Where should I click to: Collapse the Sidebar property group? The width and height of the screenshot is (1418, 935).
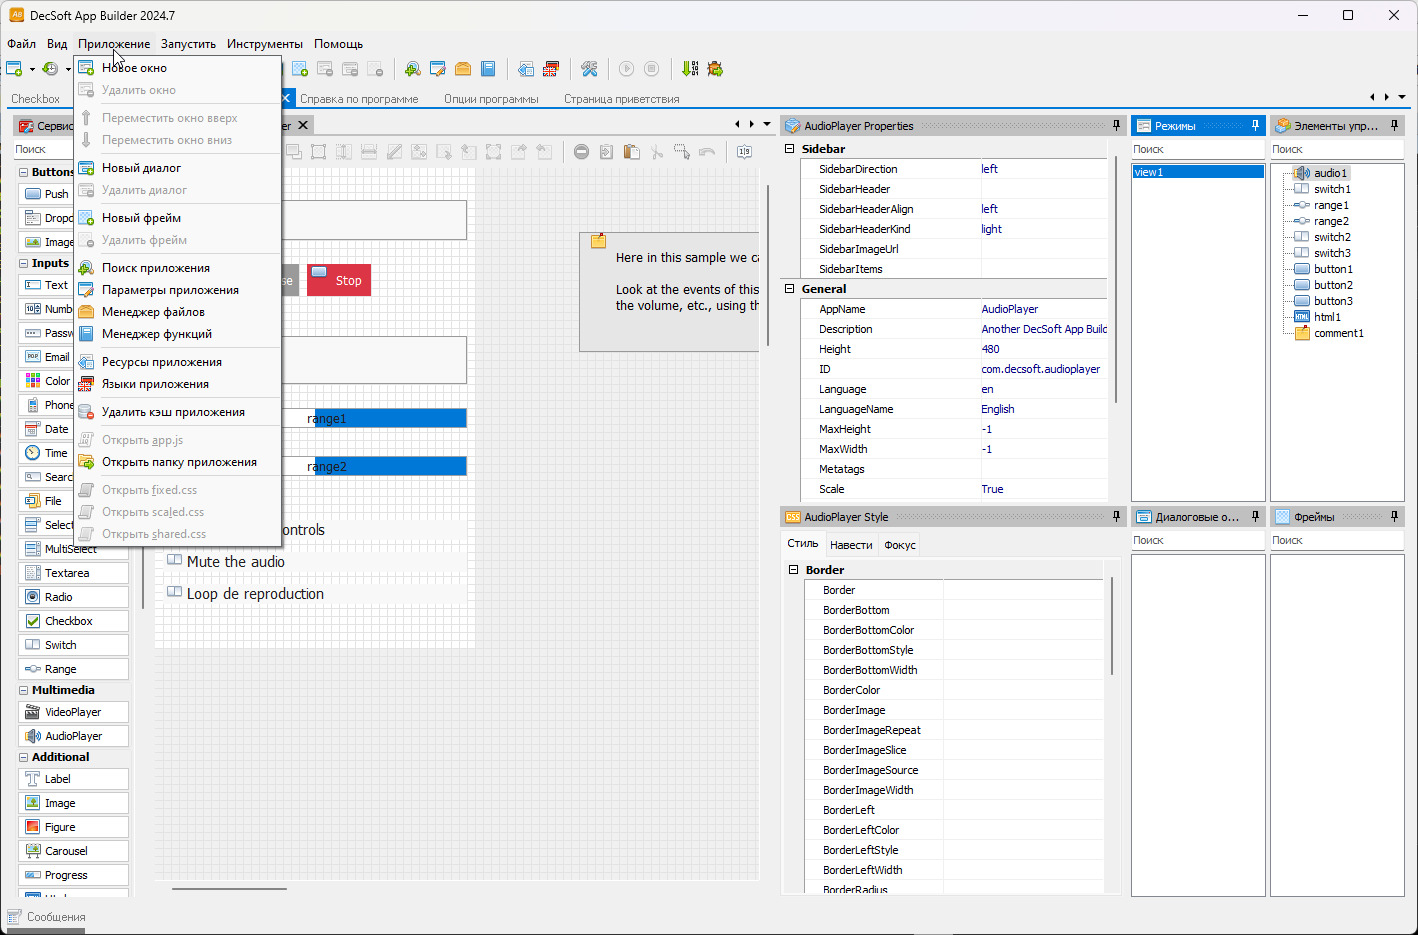tap(790, 149)
